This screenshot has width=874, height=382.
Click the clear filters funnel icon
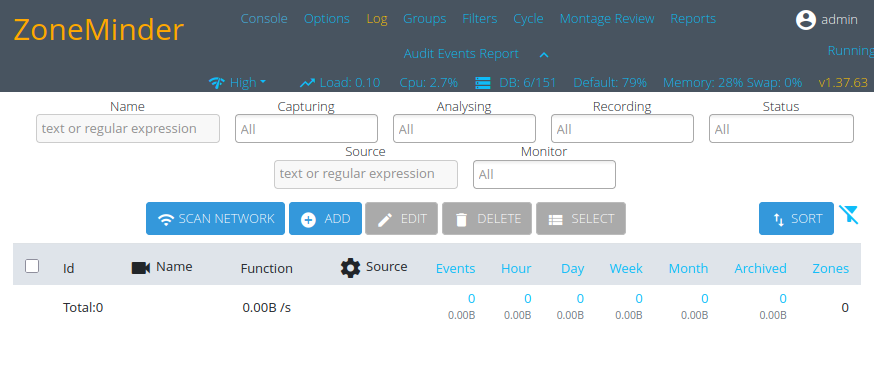(x=848, y=214)
